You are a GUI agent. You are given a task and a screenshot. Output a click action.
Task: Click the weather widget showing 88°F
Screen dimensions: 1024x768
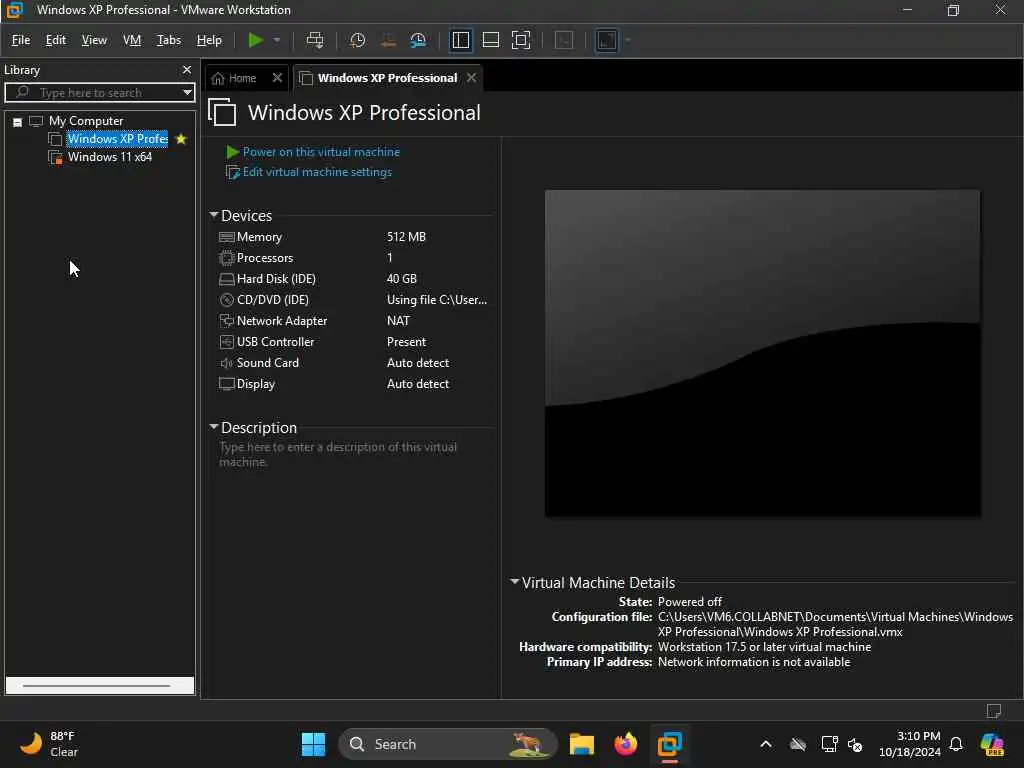pos(49,744)
